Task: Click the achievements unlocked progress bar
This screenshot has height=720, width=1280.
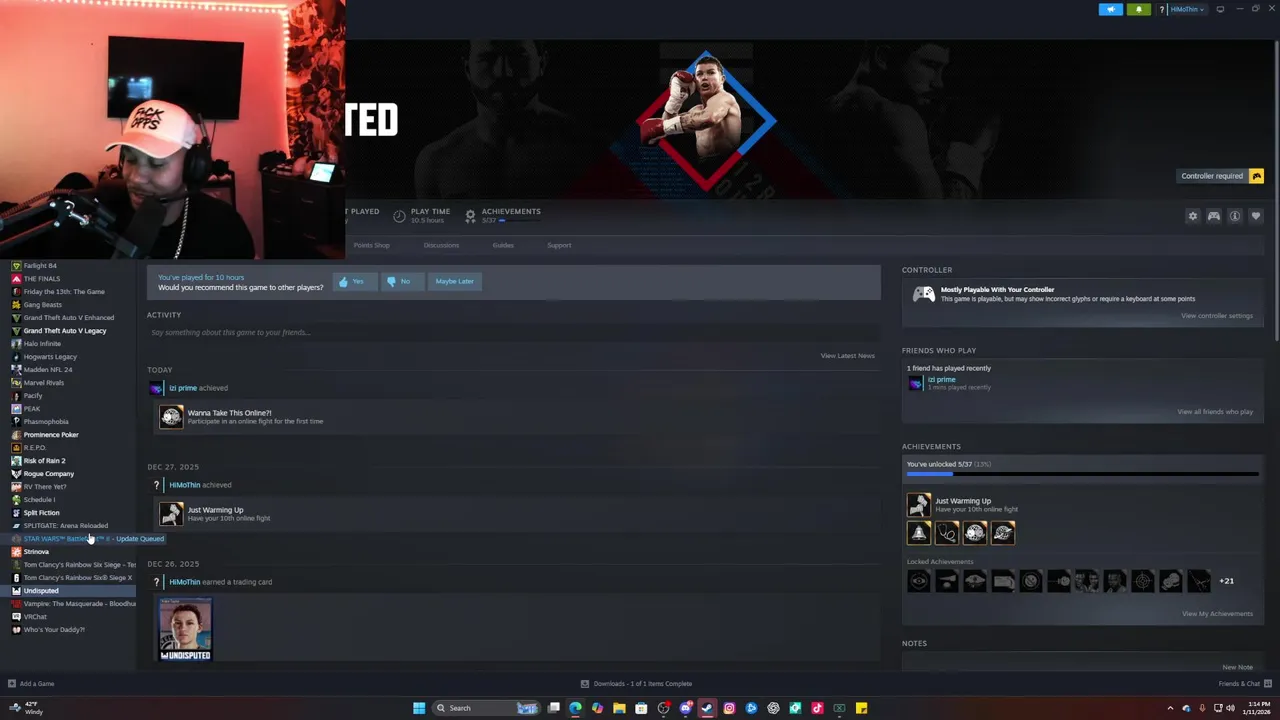Action: click(1083, 474)
